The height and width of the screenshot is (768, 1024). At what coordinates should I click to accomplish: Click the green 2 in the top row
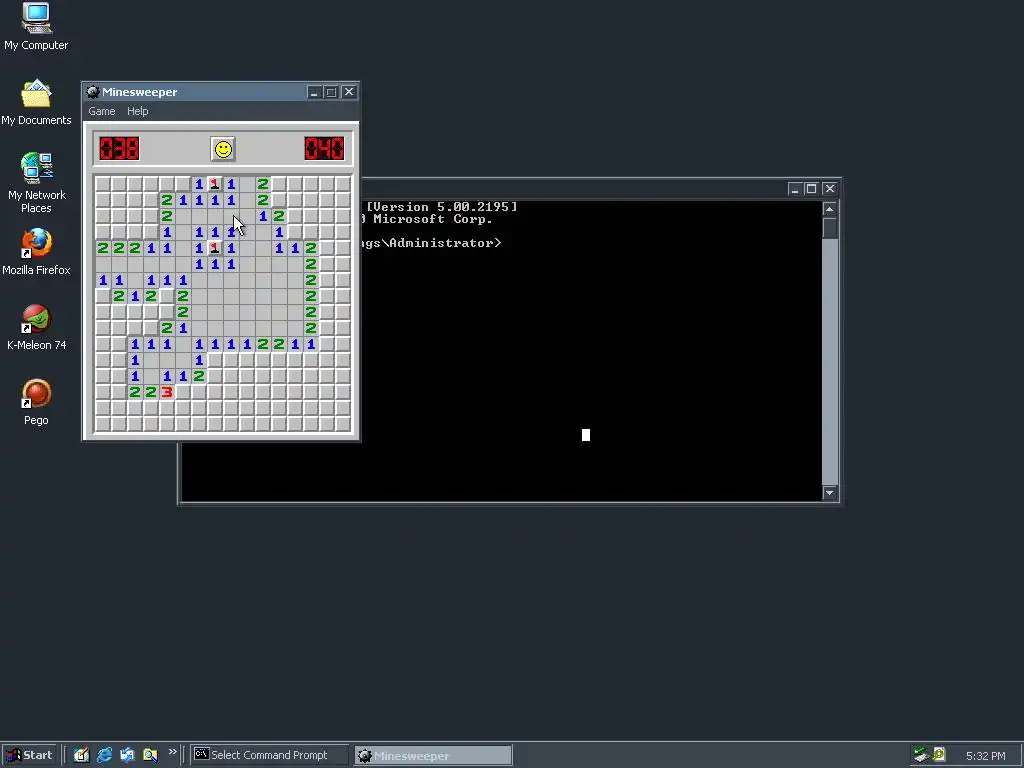point(263,184)
